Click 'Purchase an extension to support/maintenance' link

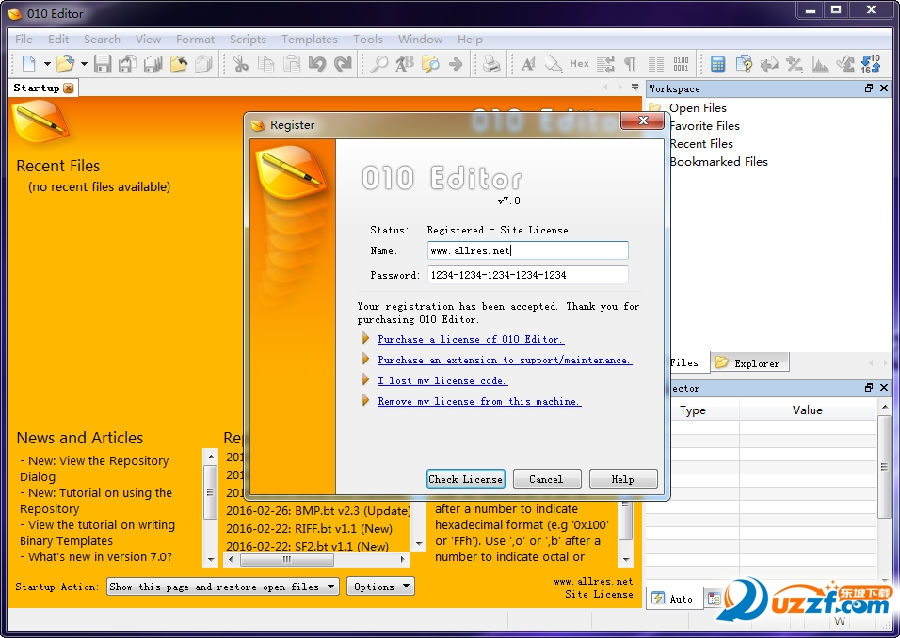click(x=505, y=360)
